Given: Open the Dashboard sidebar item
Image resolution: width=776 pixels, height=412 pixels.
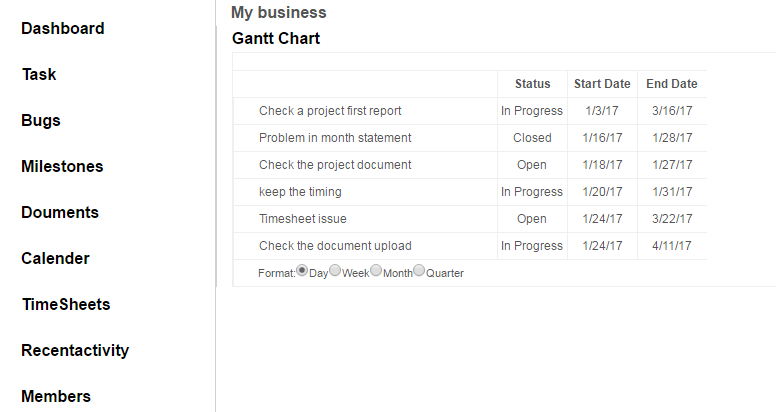Looking at the screenshot, I should pyautogui.click(x=63, y=28).
